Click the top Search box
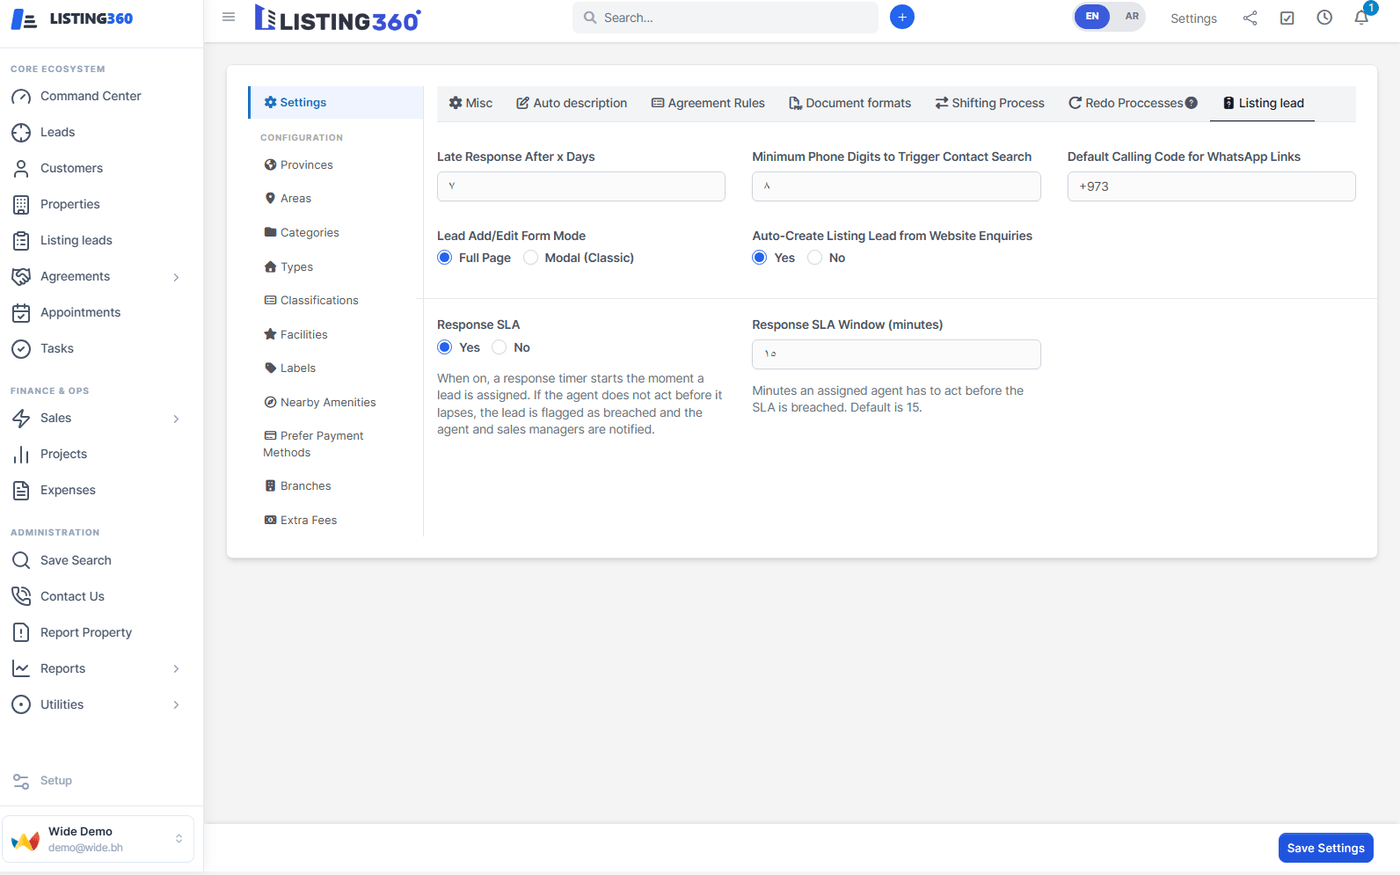The image size is (1400, 875). (x=725, y=17)
